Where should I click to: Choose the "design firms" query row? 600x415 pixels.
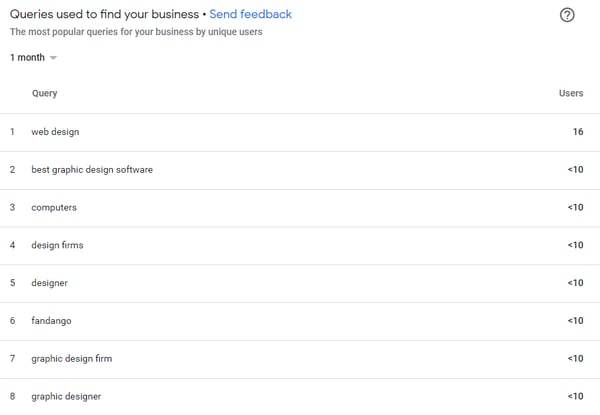[x=58, y=245]
